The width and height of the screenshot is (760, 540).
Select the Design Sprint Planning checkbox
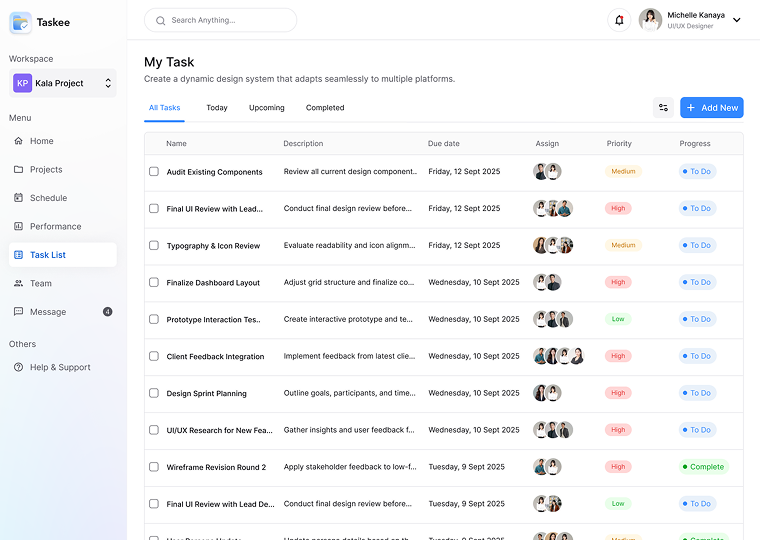[154, 393]
